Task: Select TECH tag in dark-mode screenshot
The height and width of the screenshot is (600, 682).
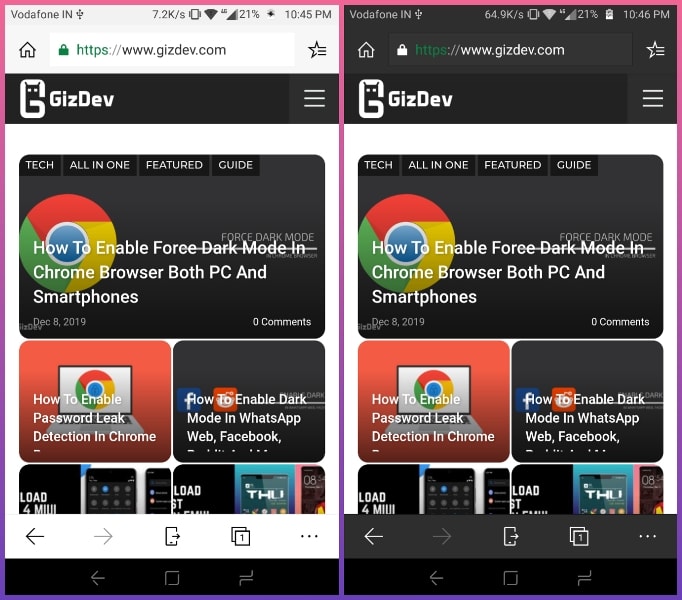Action: [x=378, y=165]
